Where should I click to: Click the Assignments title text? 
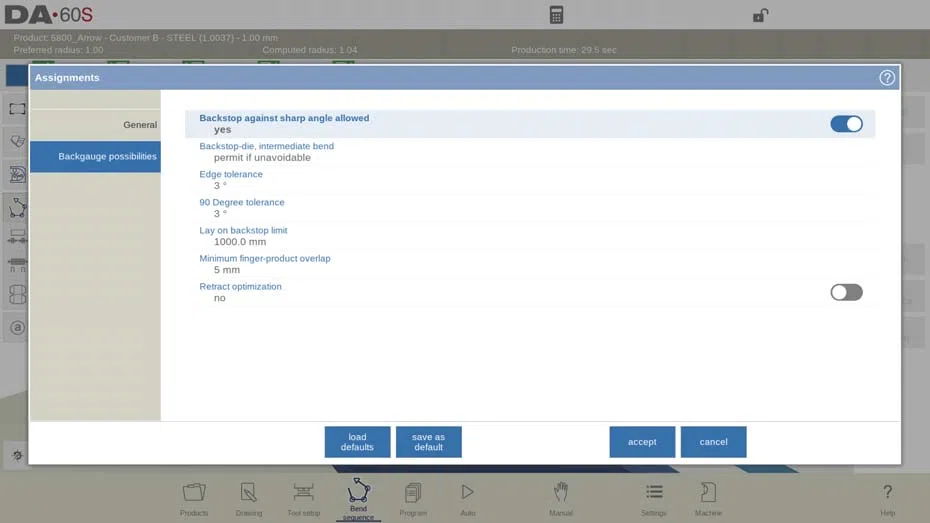coord(67,78)
